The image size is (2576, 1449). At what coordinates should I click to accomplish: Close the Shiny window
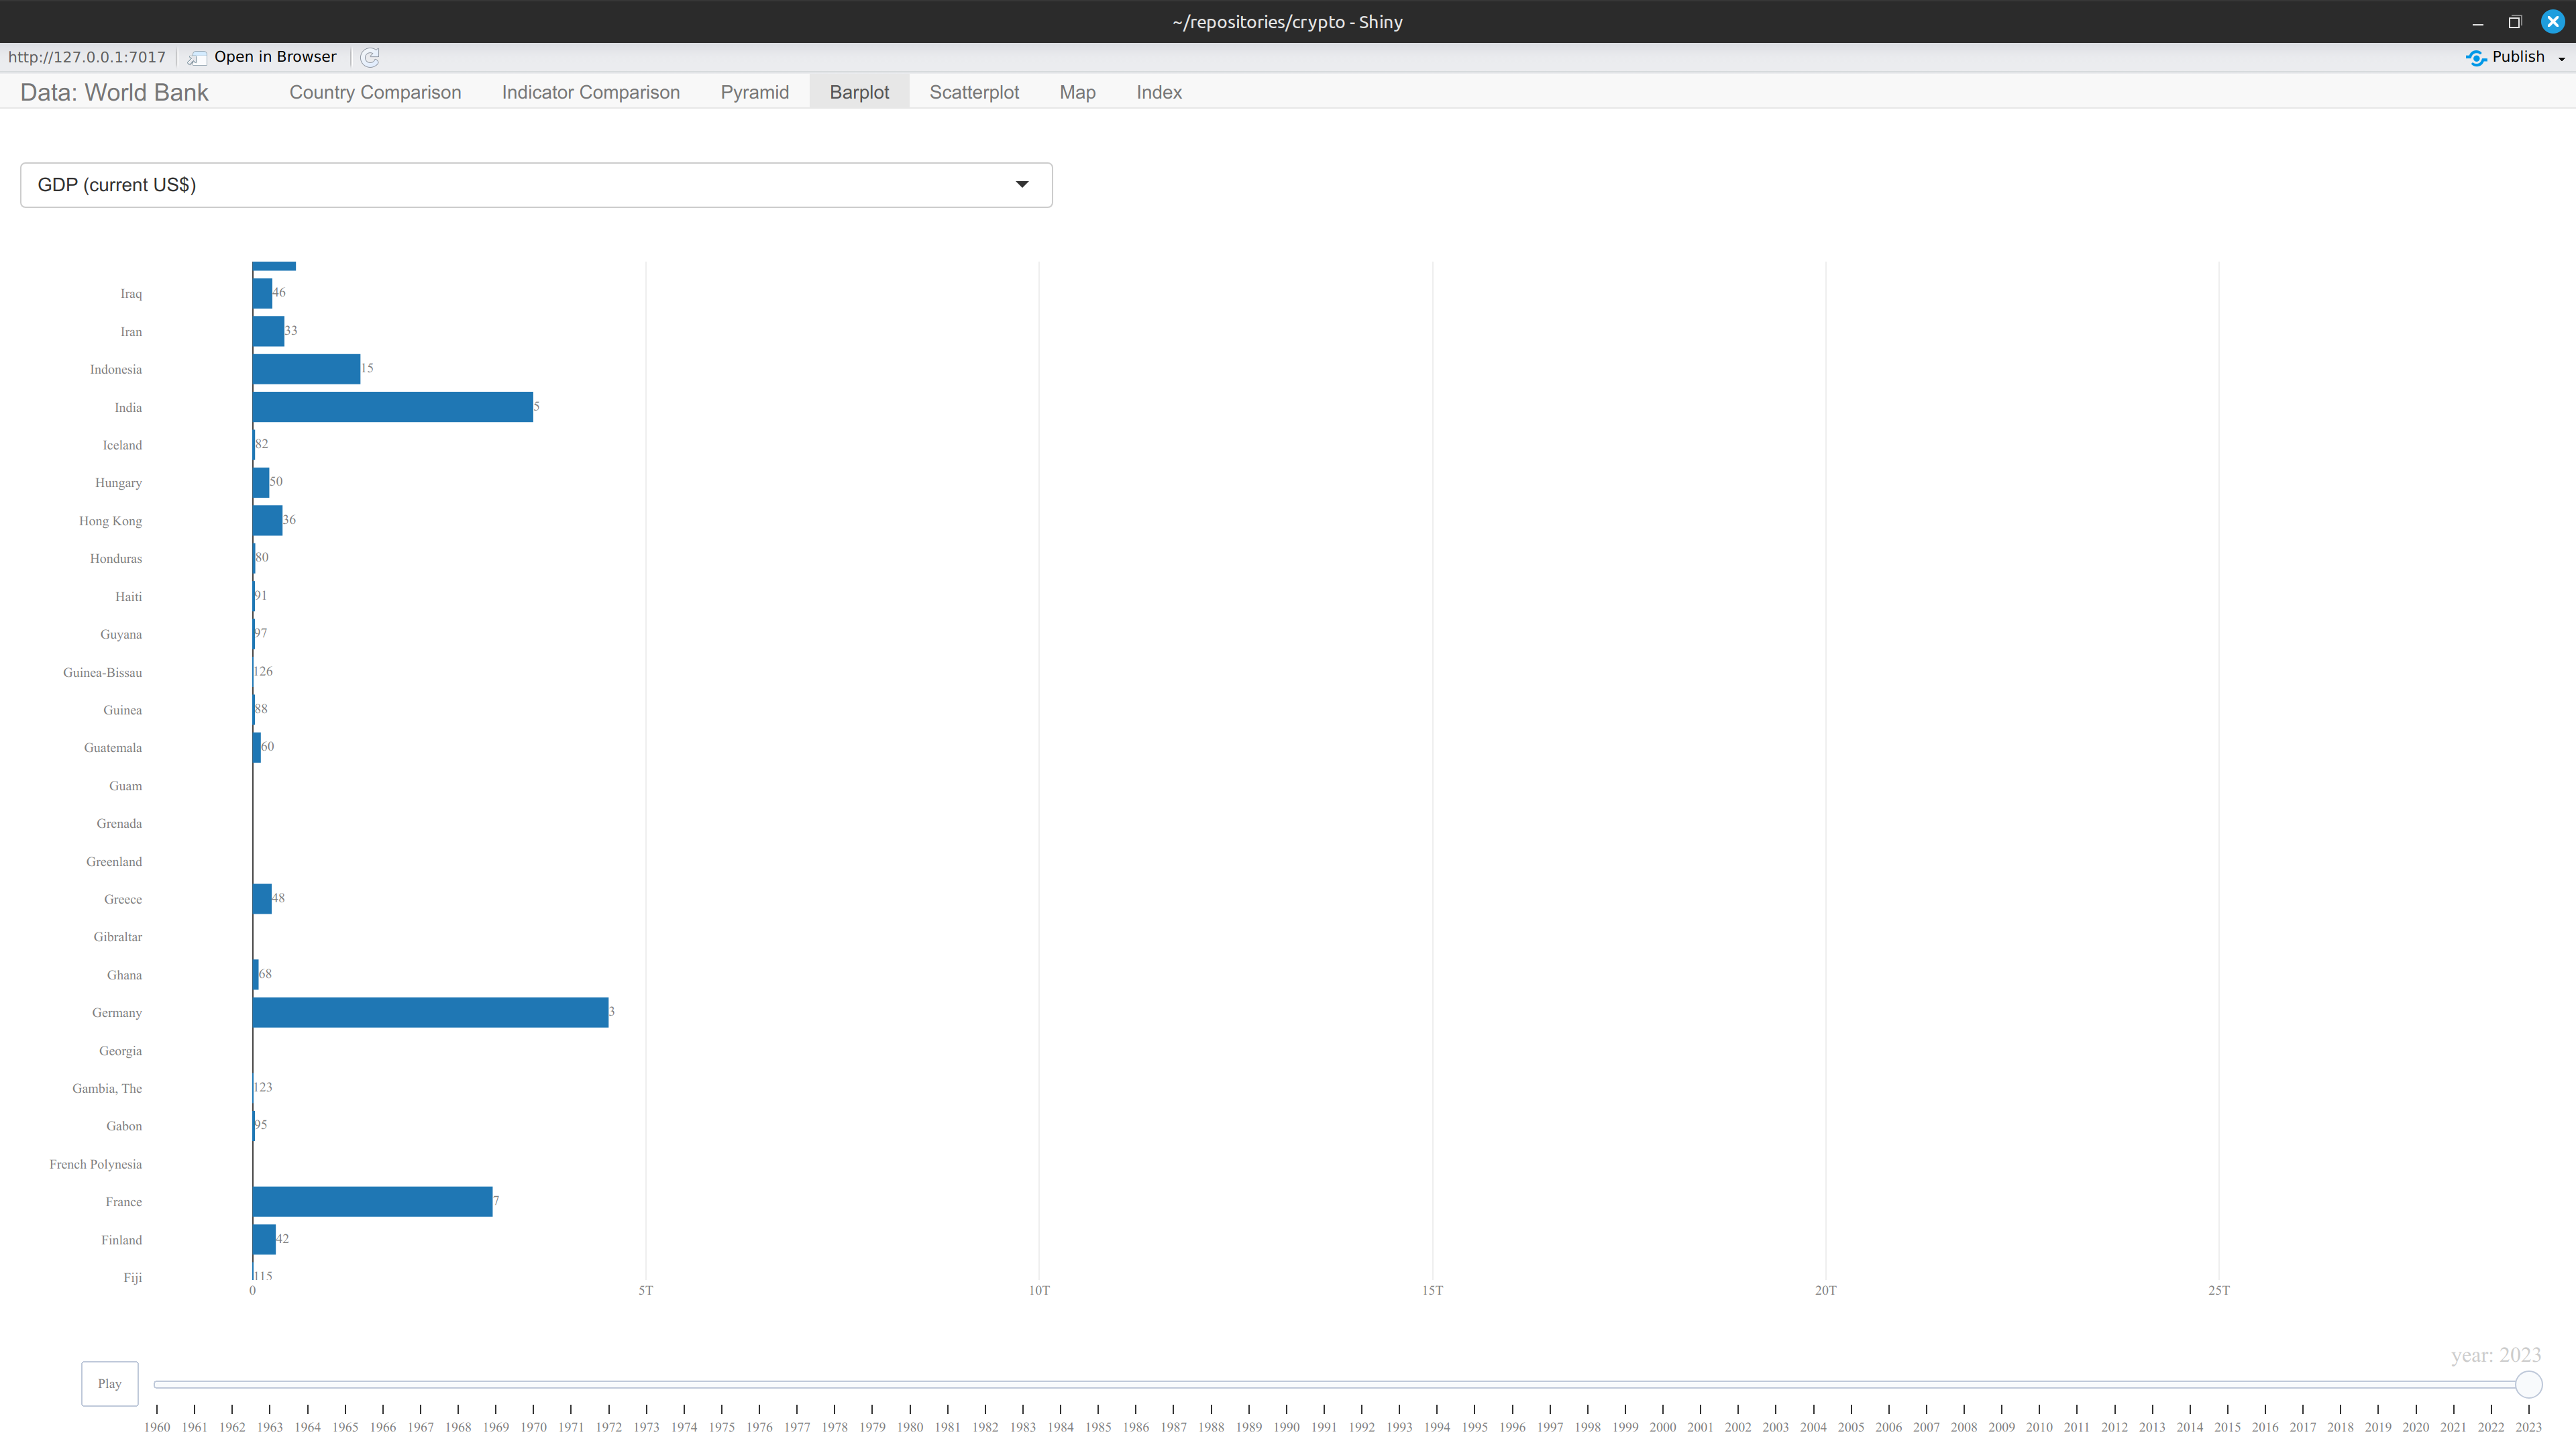pyautogui.click(x=2553, y=22)
